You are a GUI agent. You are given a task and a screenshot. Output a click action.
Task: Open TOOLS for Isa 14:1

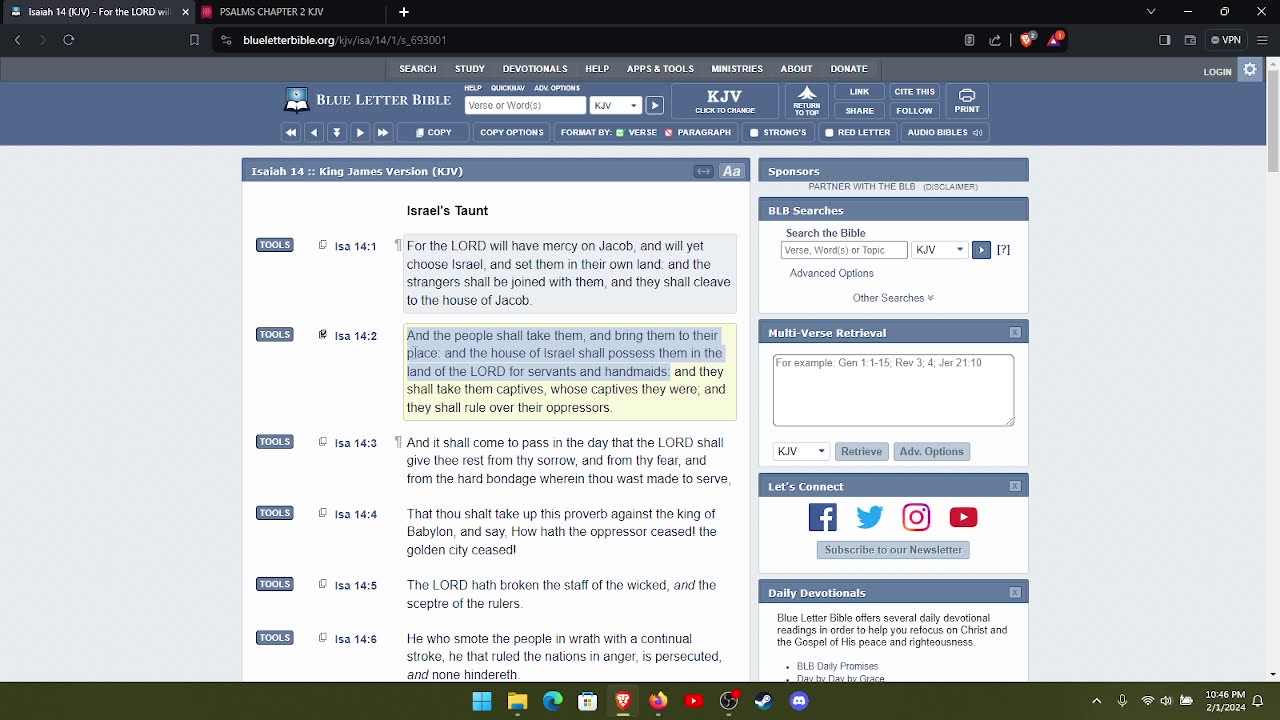coord(275,245)
